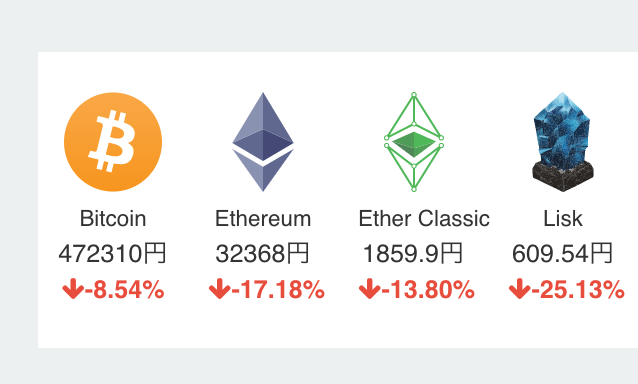Viewport: 638px width, 384px height.
Task: Click the -25.13% change for Lisk
Action: point(578,290)
